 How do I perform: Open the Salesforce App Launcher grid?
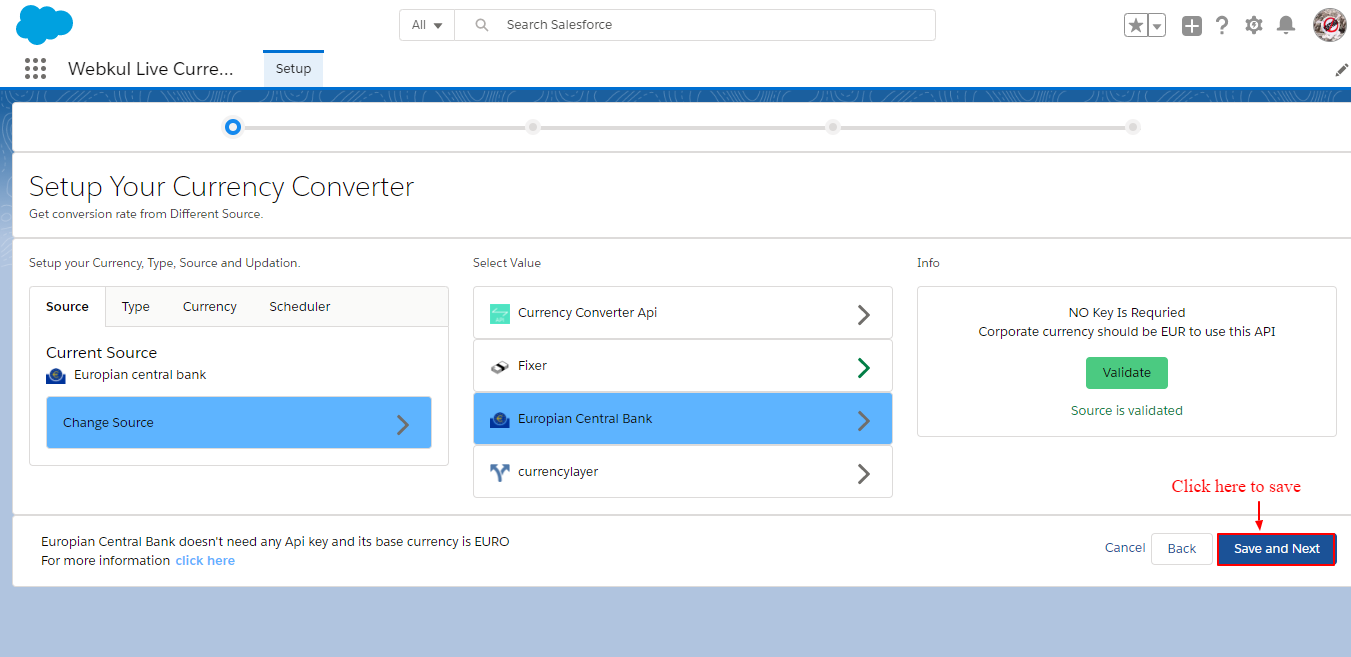[35, 68]
